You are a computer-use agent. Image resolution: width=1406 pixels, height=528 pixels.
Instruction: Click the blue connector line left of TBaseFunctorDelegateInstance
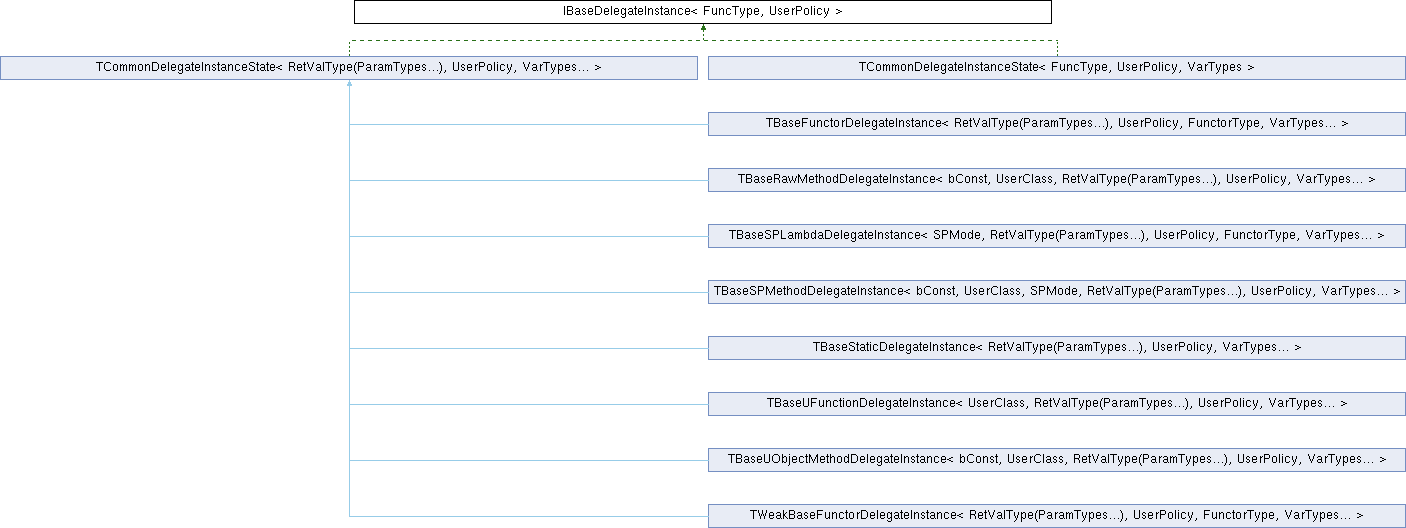point(528,125)
